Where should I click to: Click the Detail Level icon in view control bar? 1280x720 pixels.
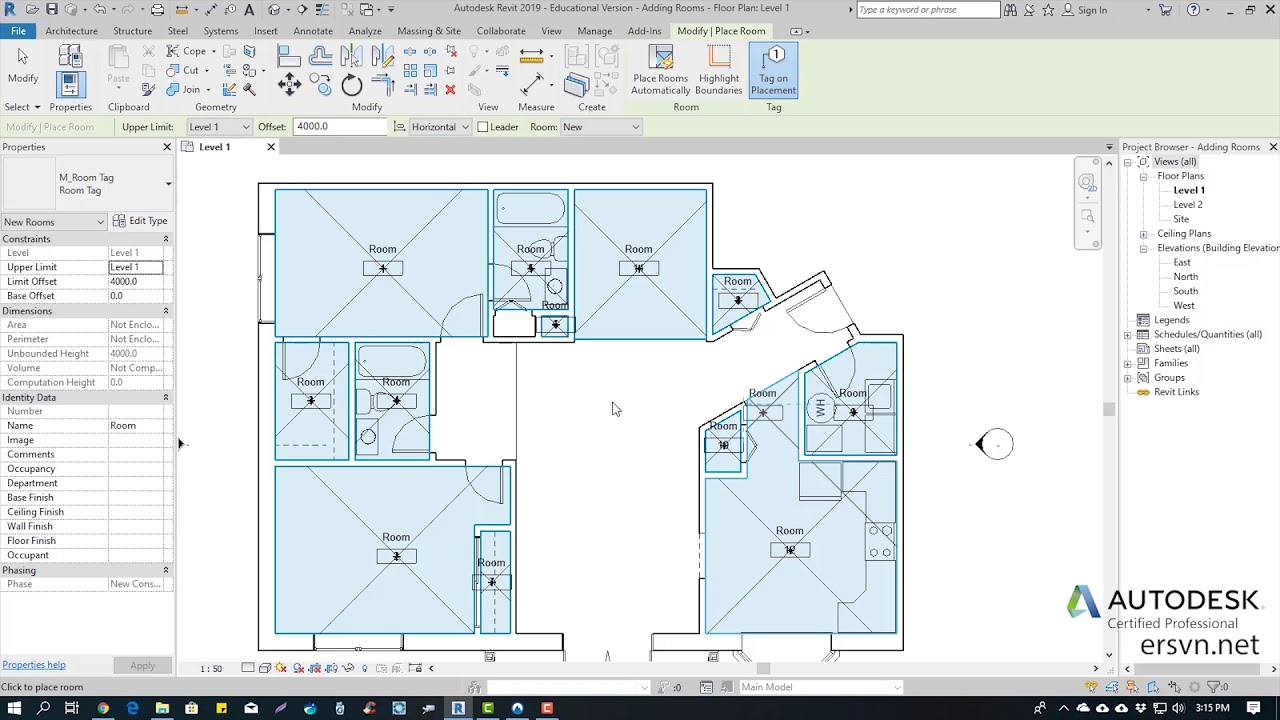(x=248, y=668)
